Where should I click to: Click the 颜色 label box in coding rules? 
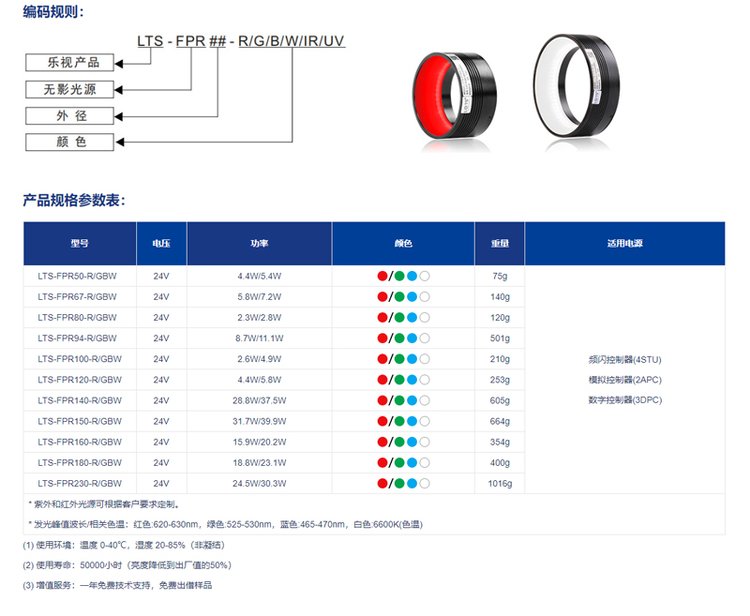tap(69, 142)
